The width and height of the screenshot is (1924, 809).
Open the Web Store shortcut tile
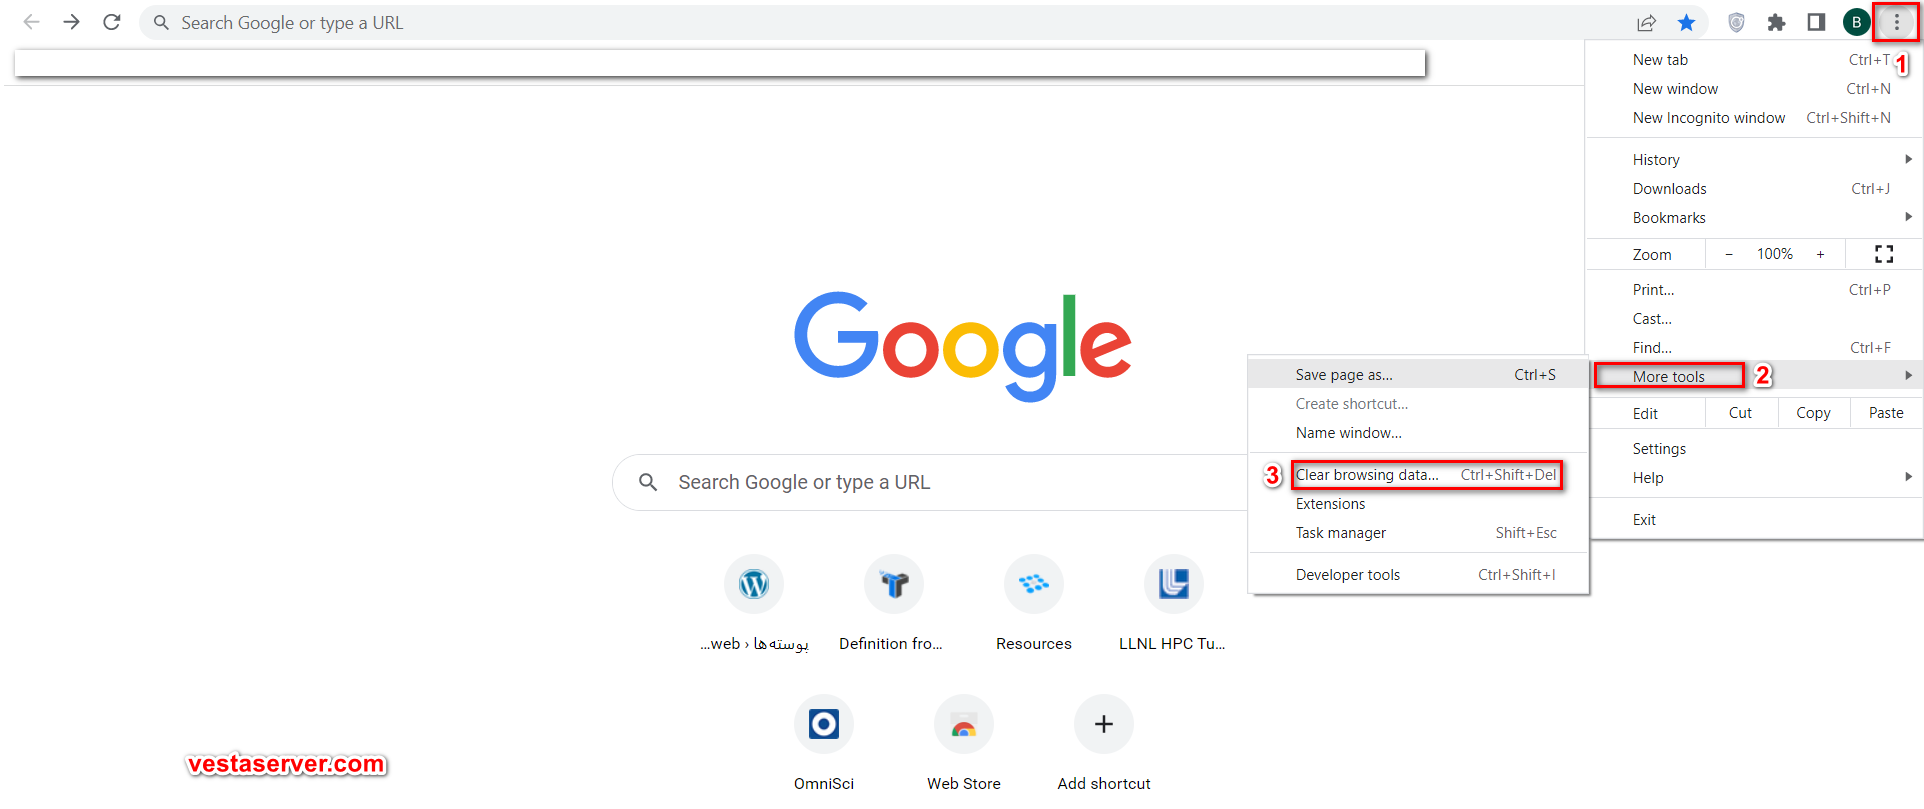pyautogui.click(x=964, y=724)
